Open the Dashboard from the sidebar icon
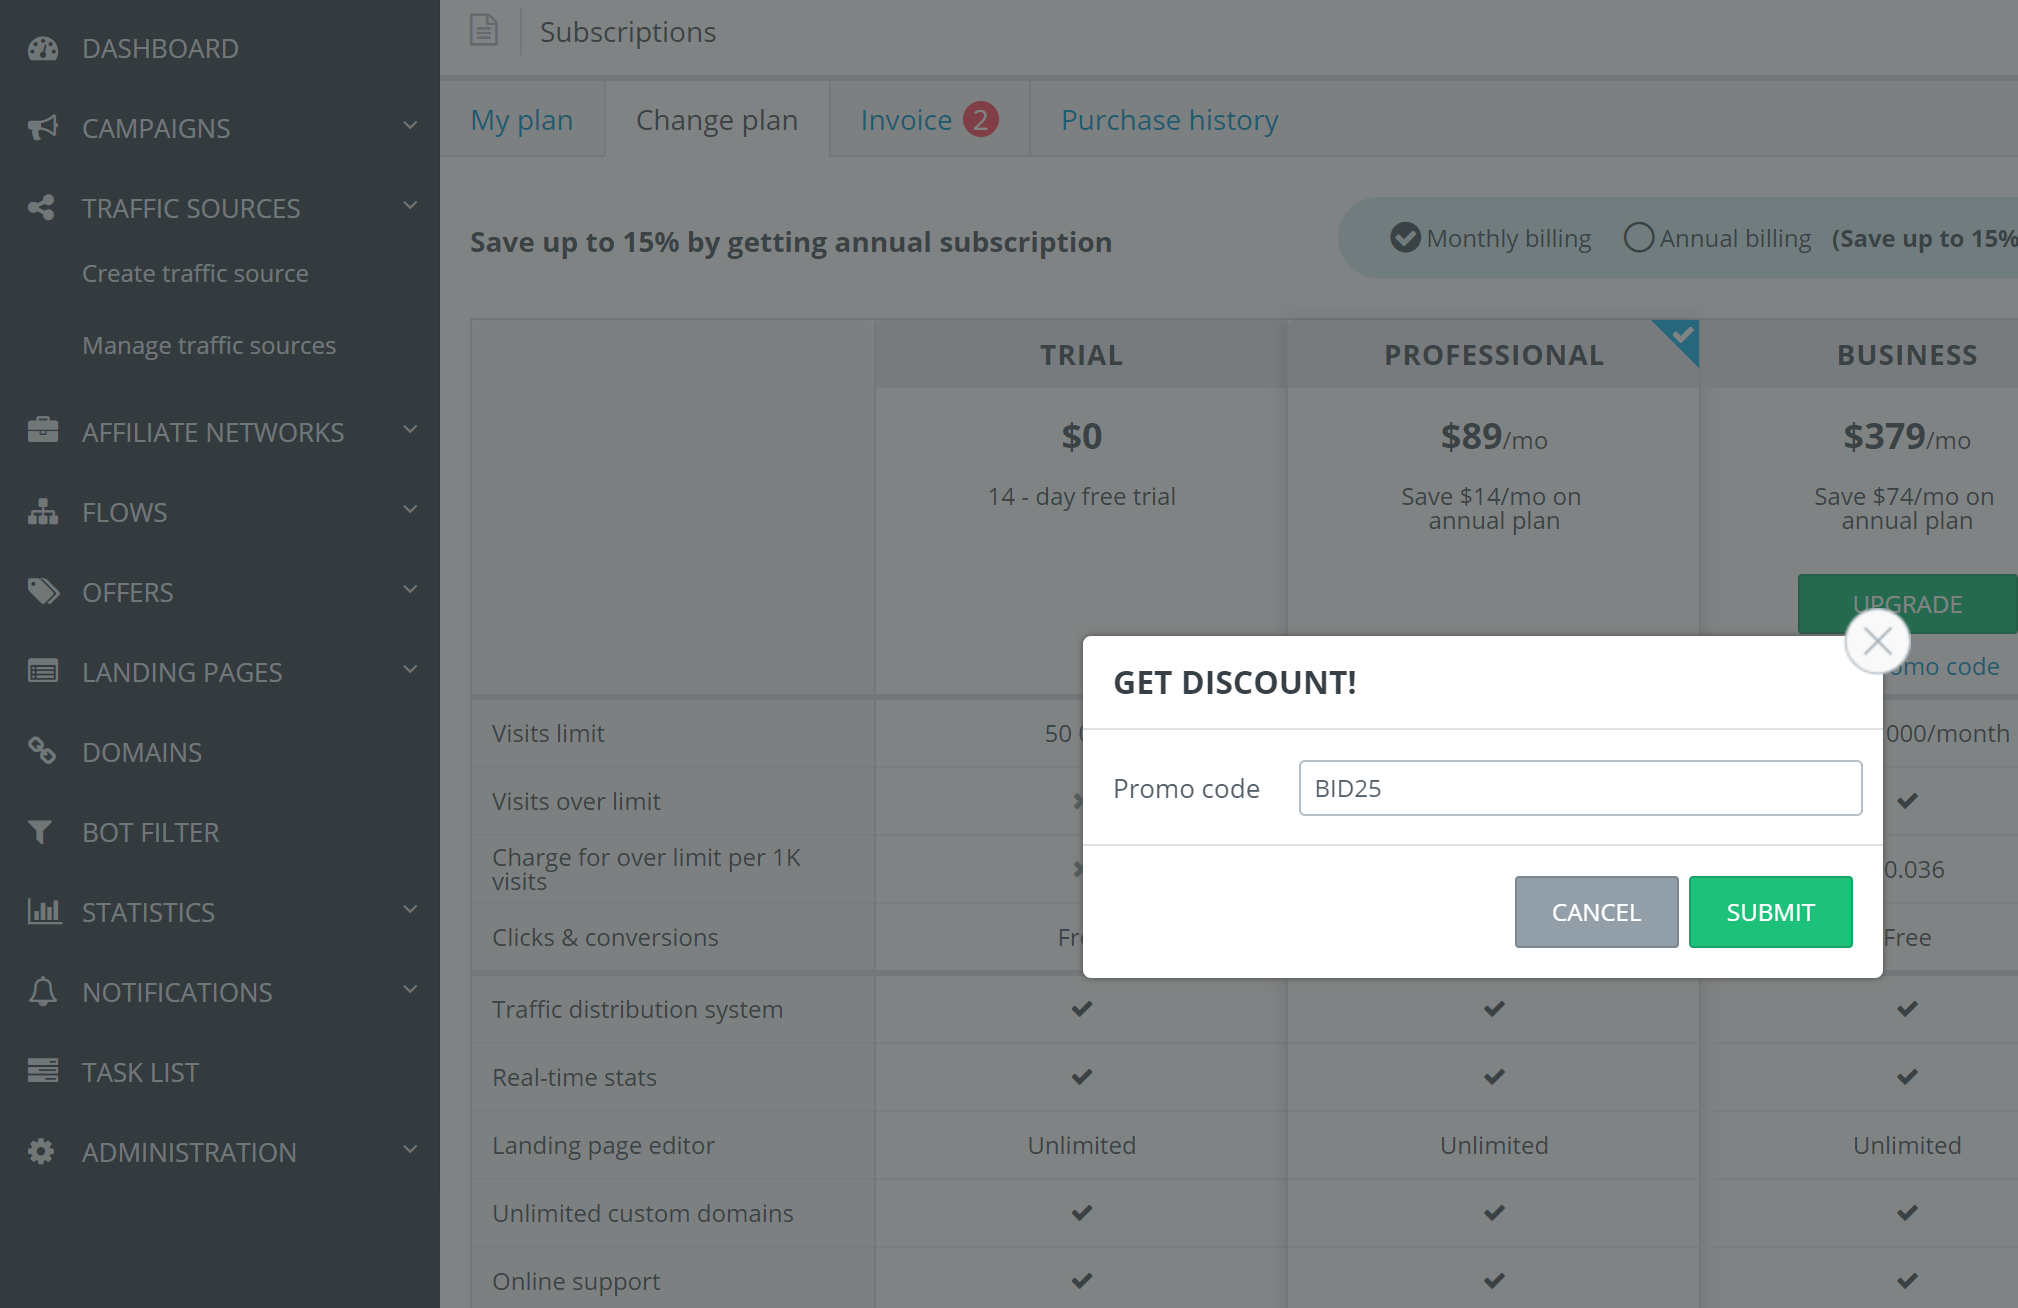 tap(41, 47)
